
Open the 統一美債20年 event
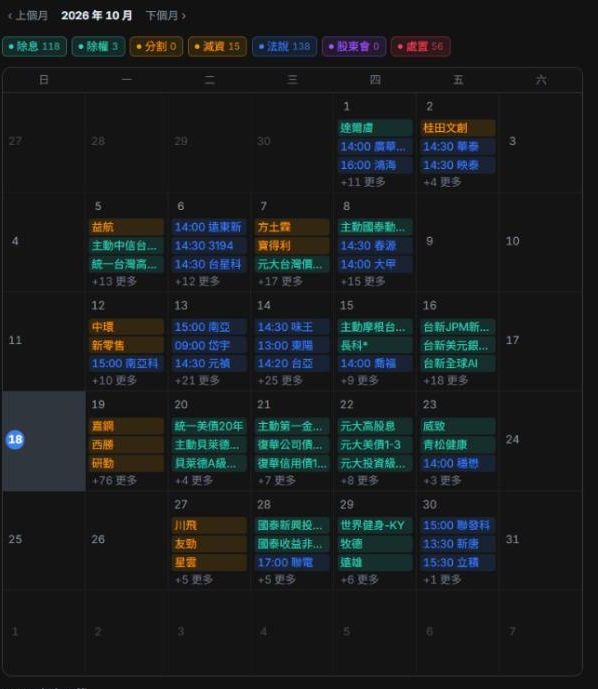tap(209, 426)
